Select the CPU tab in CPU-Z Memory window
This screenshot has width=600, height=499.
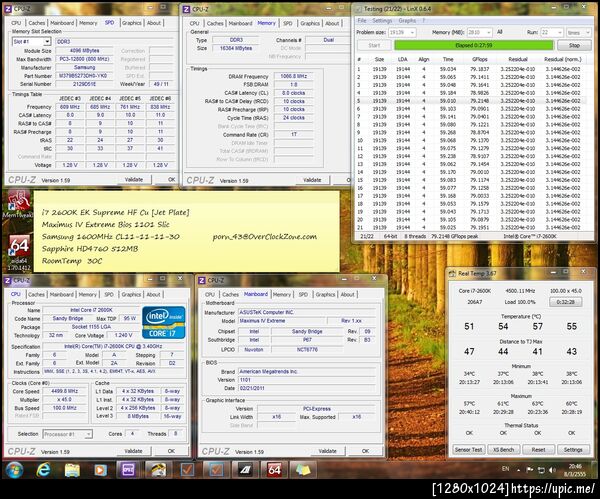[194, 23]
